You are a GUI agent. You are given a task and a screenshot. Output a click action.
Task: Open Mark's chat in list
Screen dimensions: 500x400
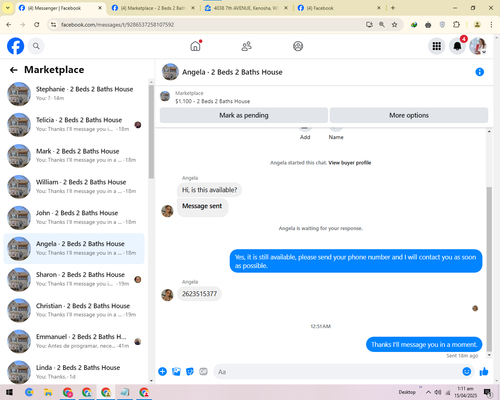tap(74, 156)
